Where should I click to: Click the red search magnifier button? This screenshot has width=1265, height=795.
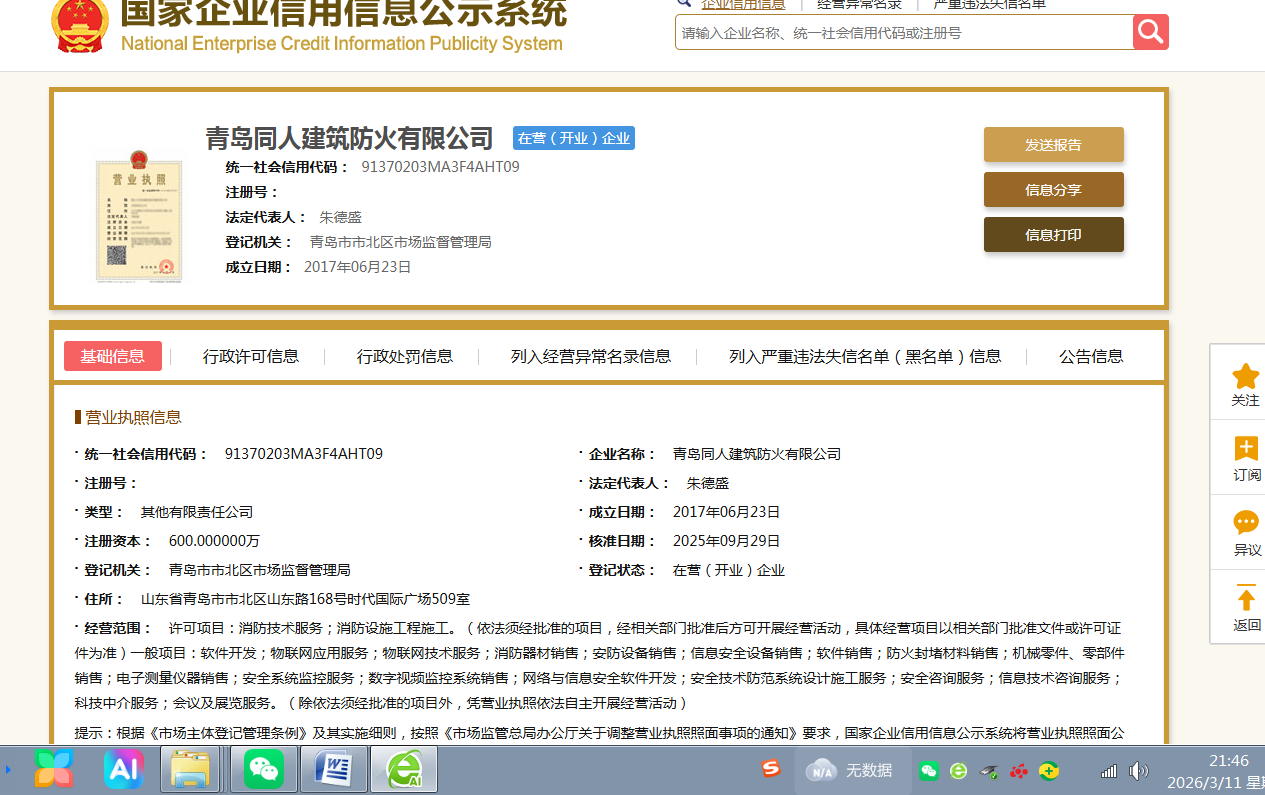click(x=1150, y=32)
